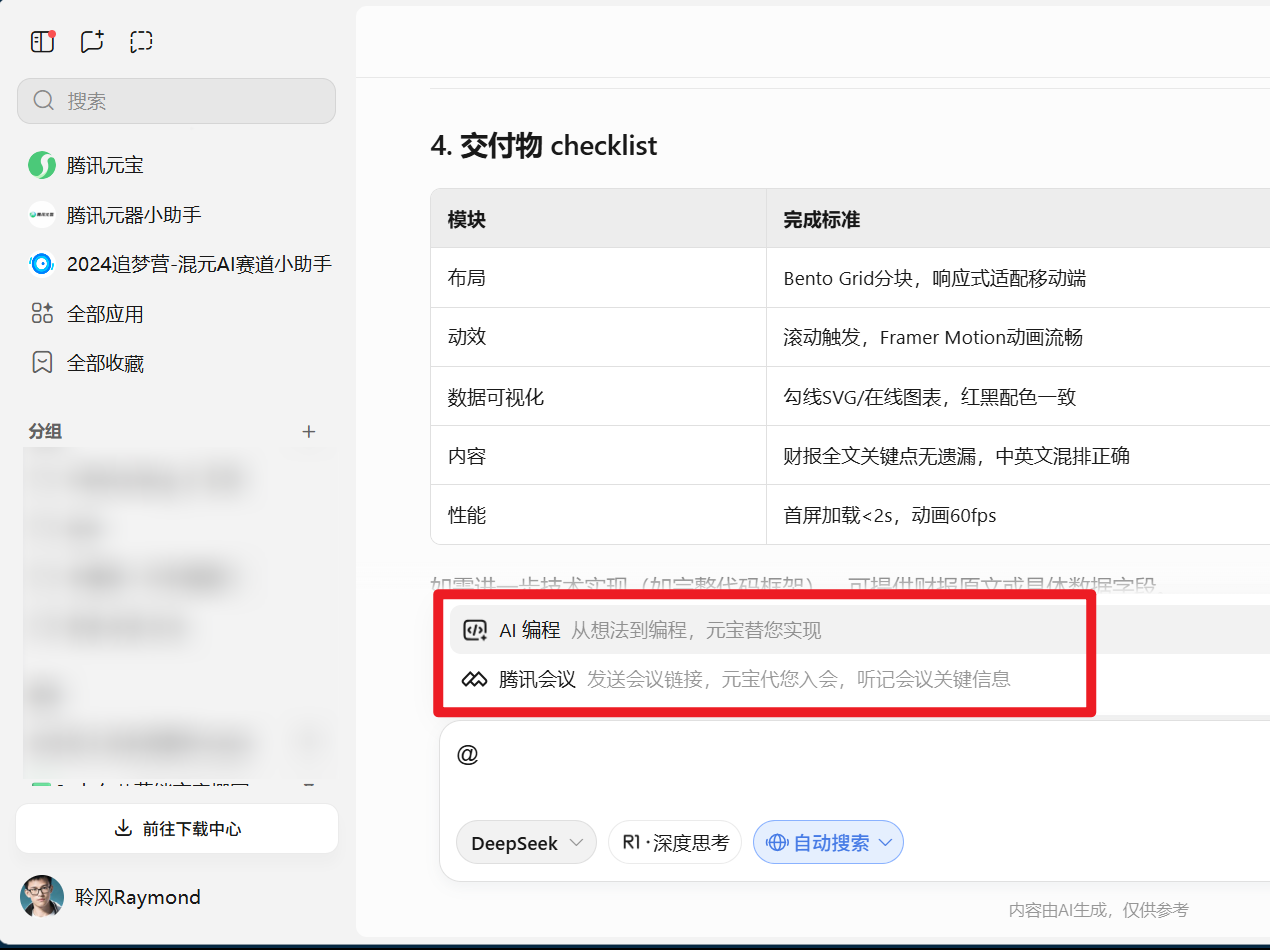Go to the 前往下载中心 download center
Screen dimensions: 1270x950
coord(177,828)
